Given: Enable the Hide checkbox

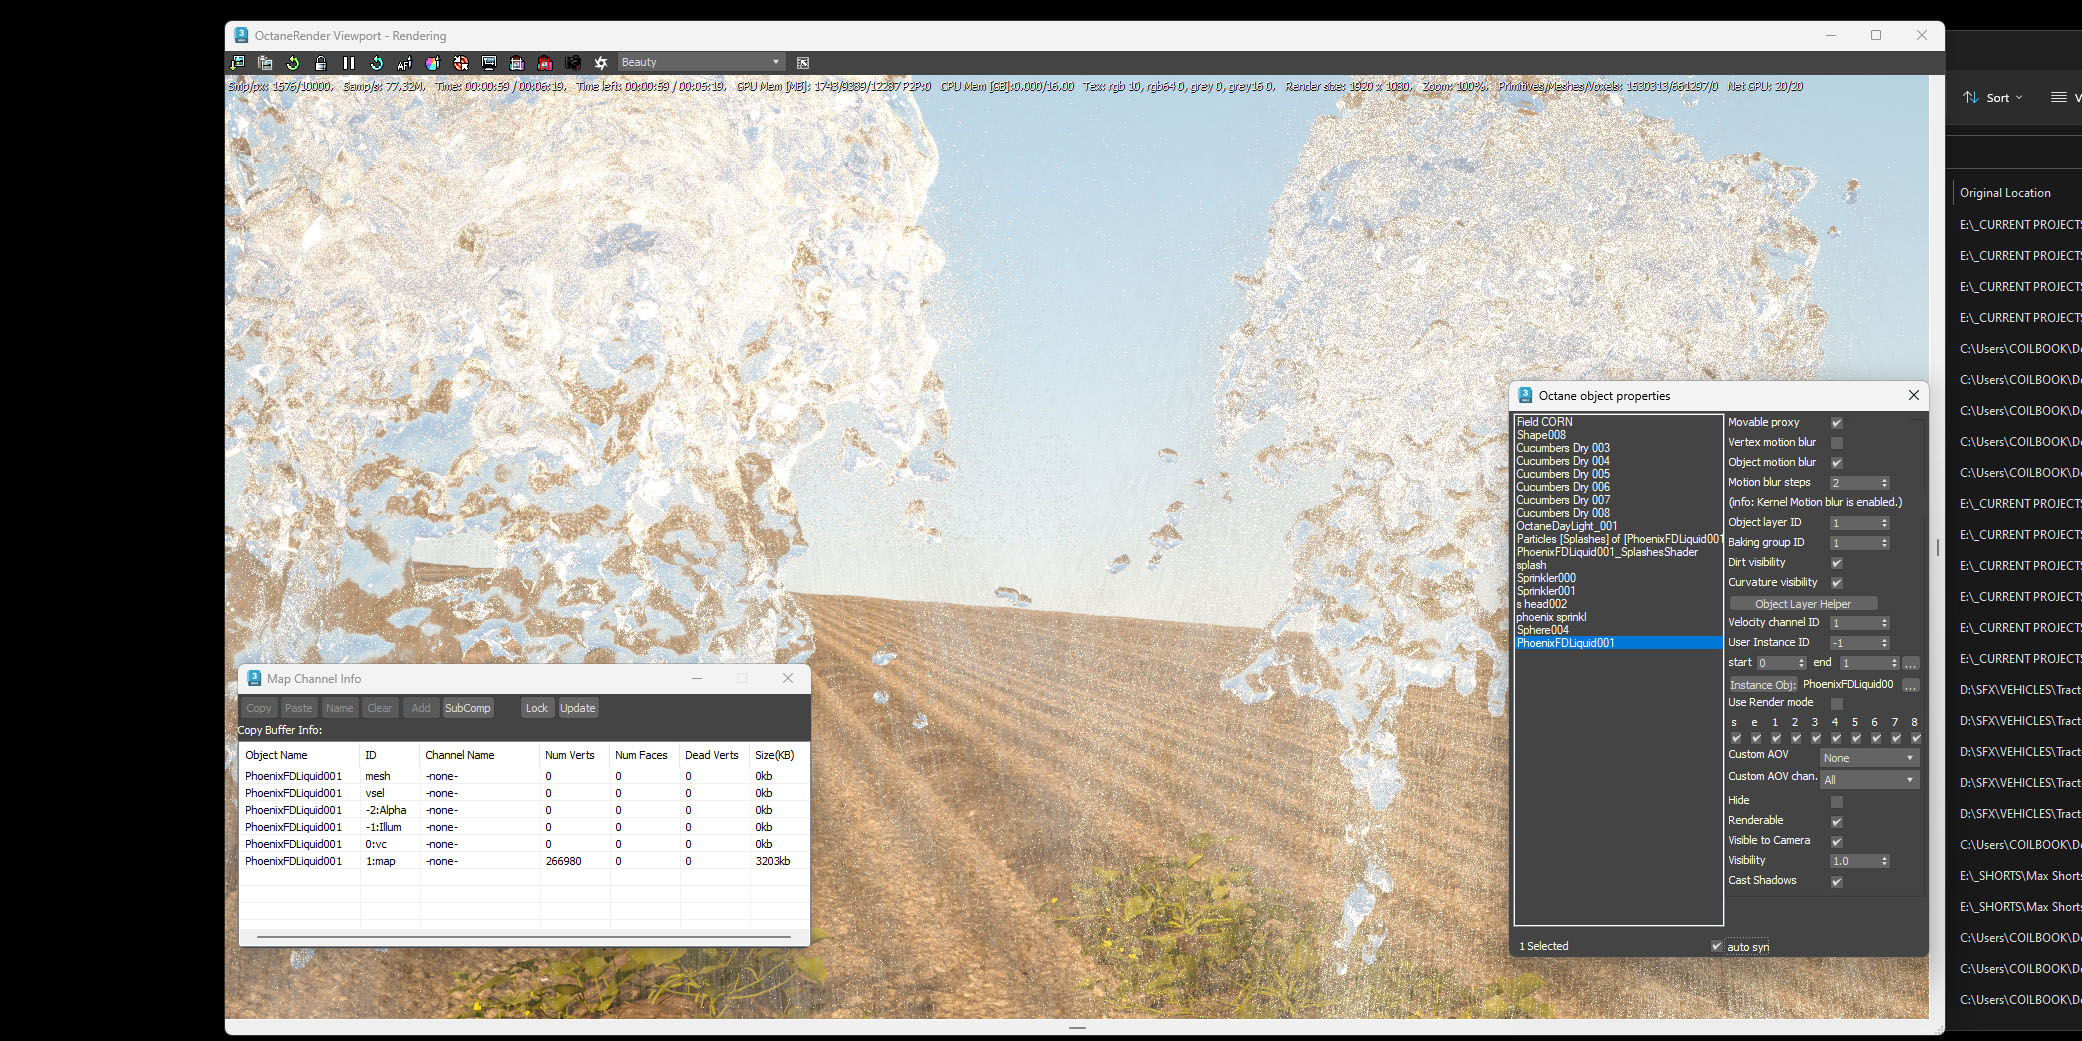Looking at the screenshot, I should (x=1837, y=802).
